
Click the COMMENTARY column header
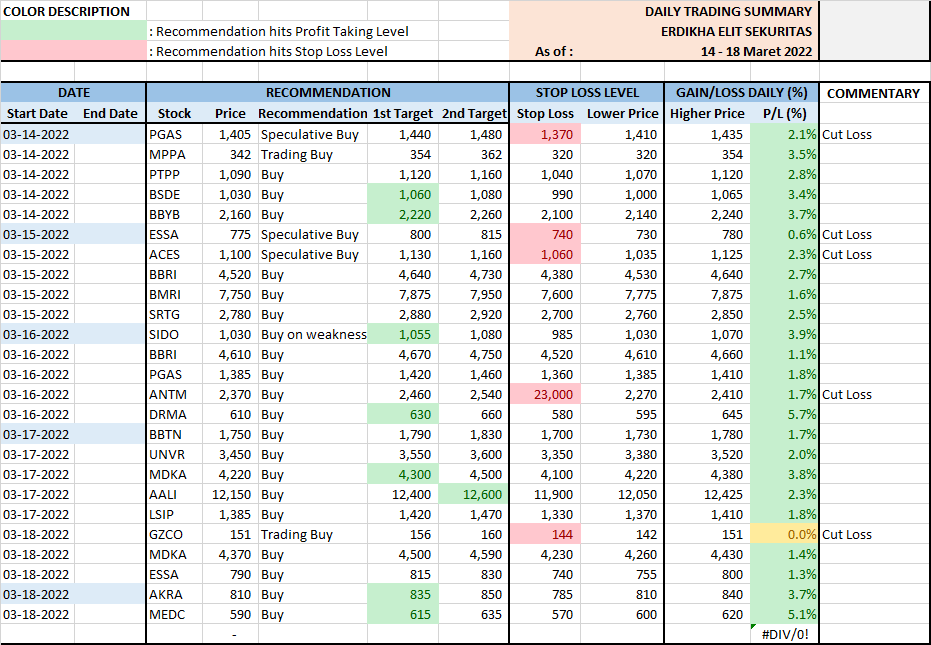873,93
